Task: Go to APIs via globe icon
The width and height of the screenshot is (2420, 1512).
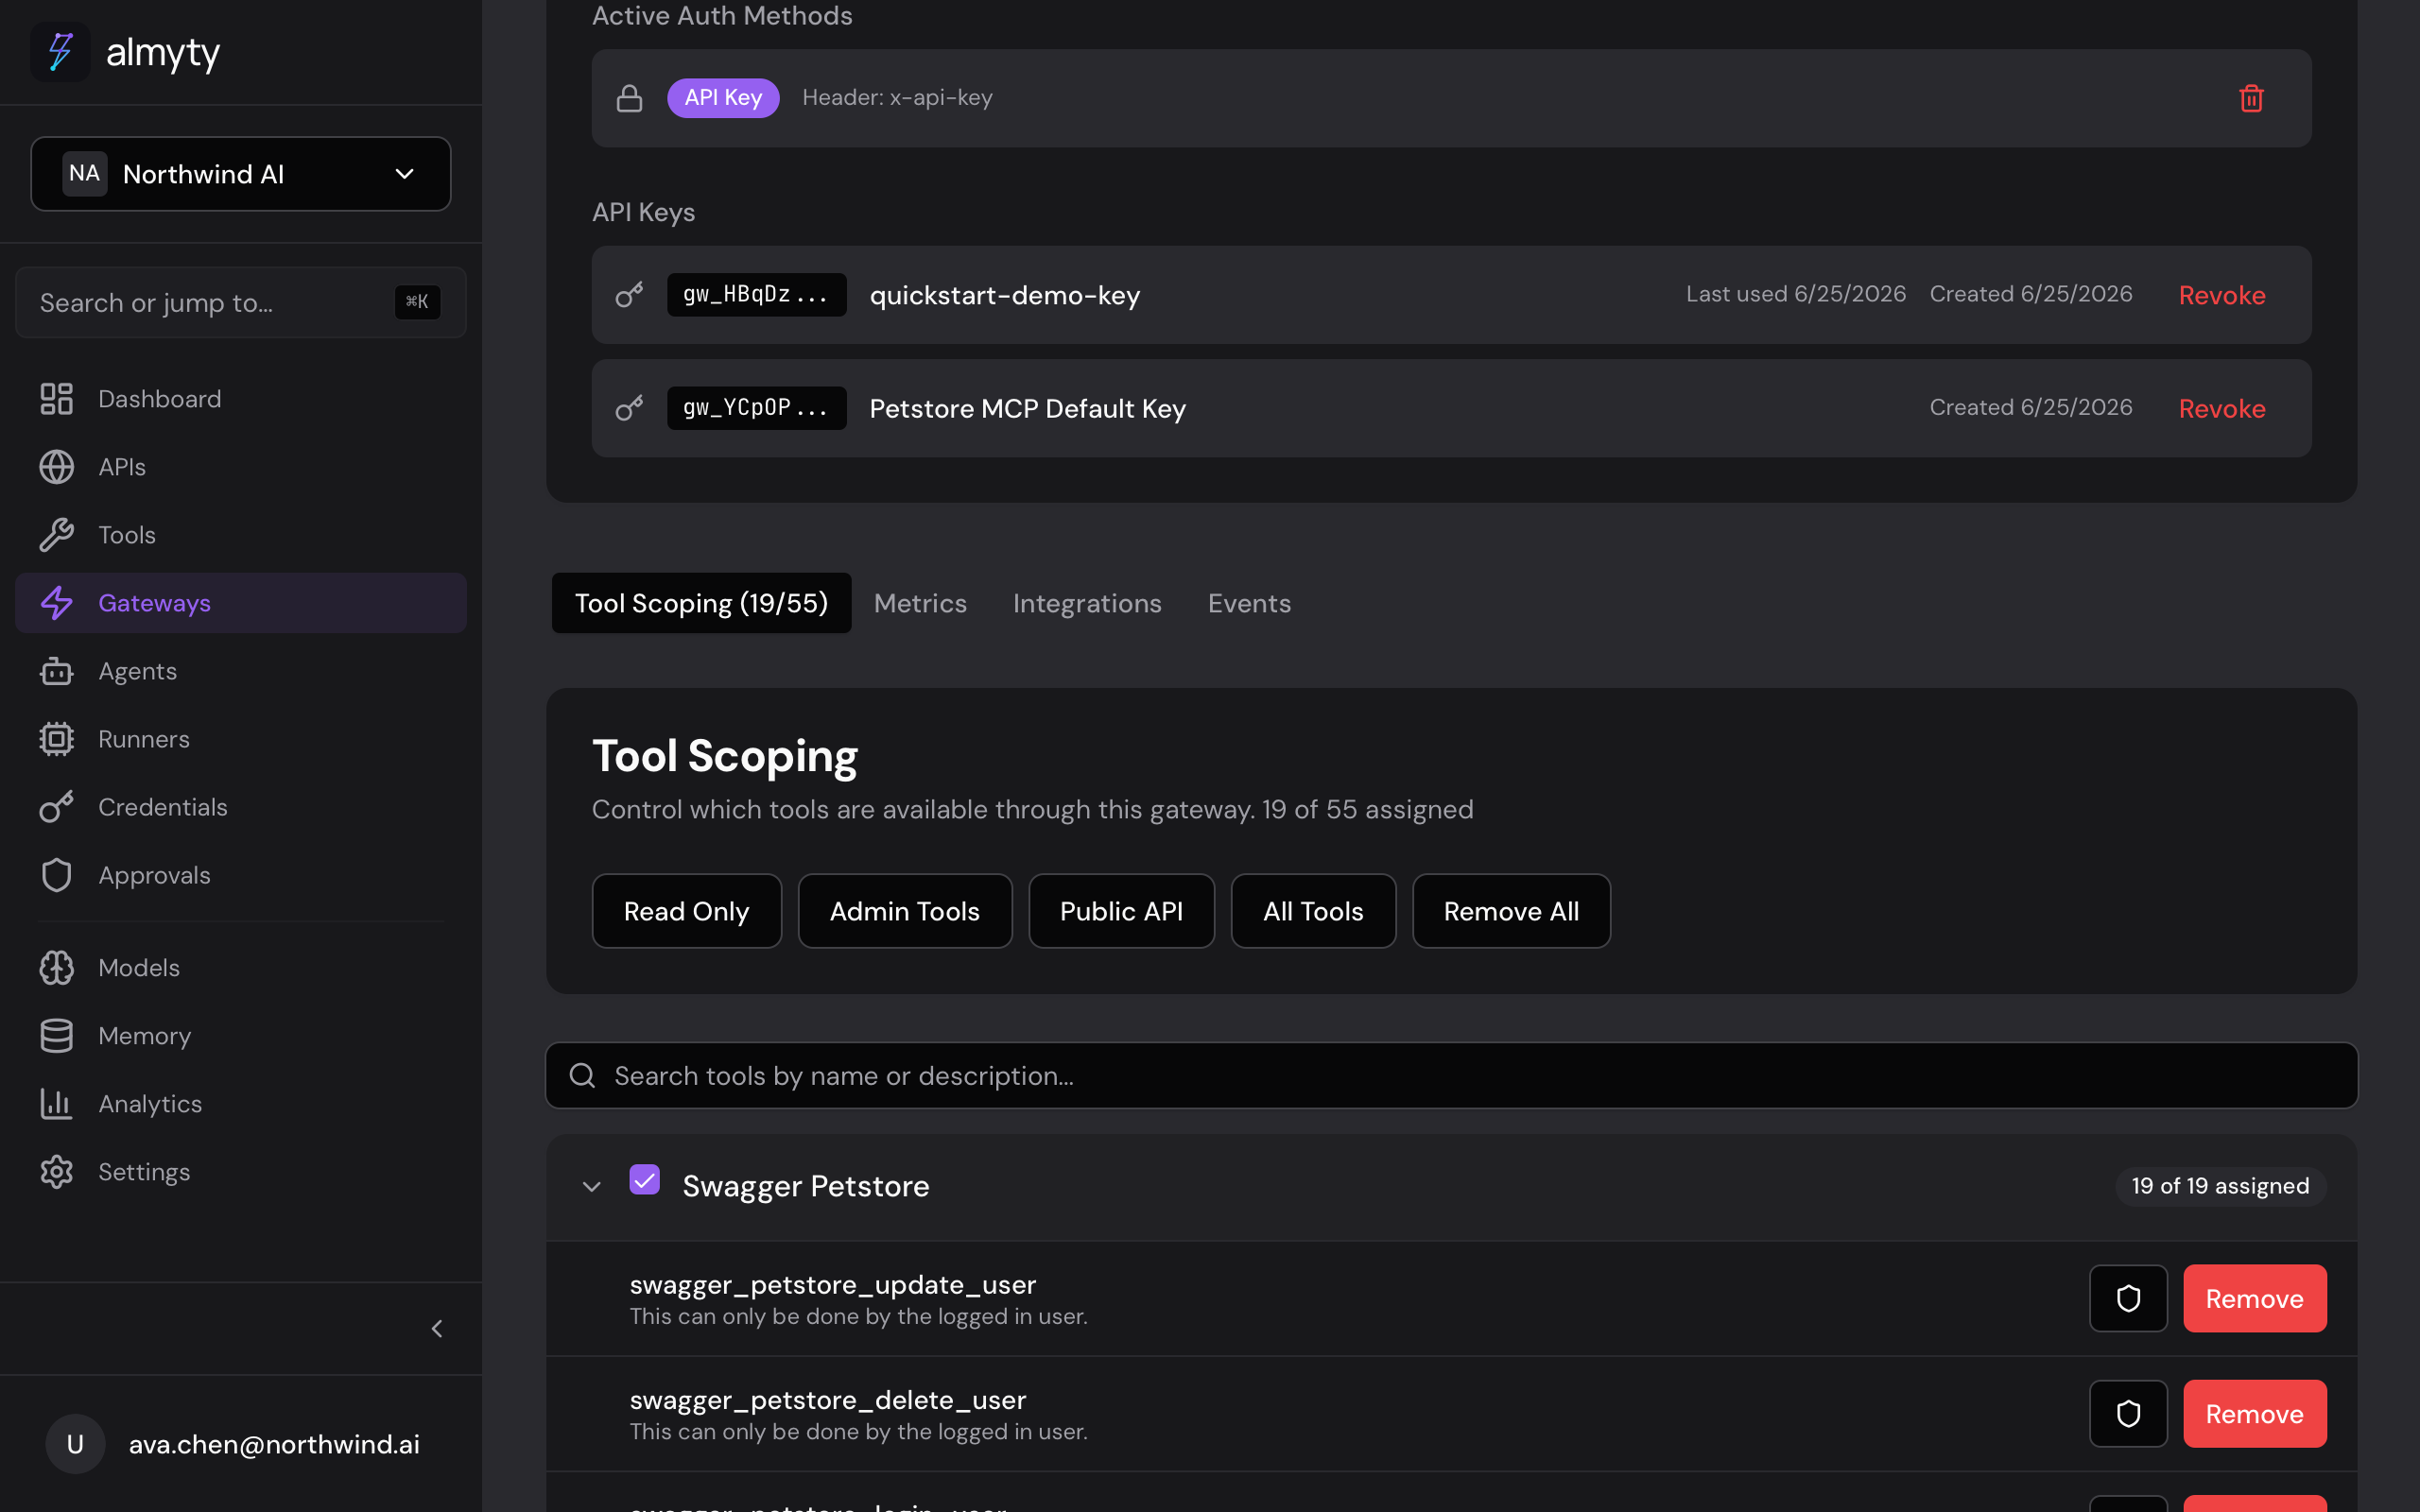Action: 240,467
